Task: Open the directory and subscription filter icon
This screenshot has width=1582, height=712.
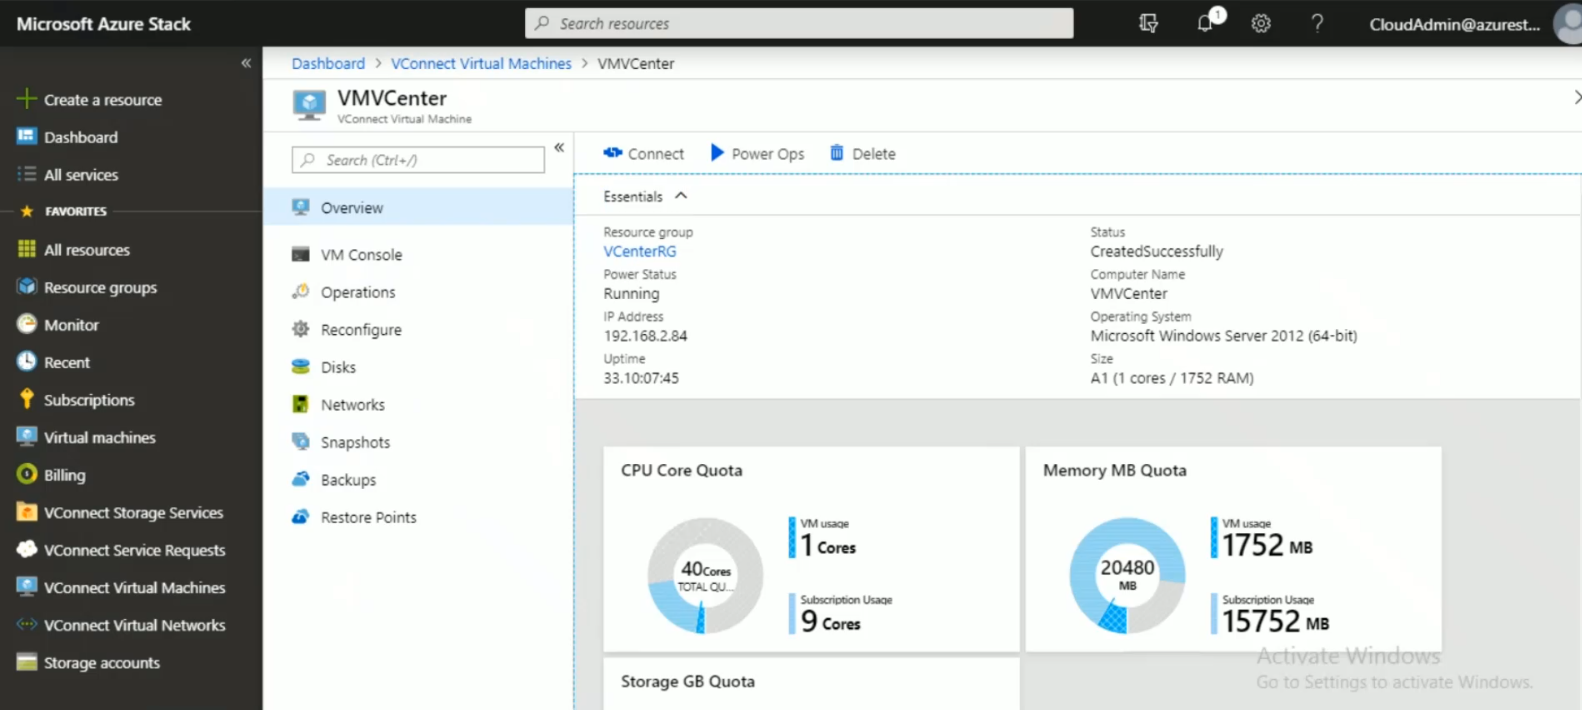Action: tap(1149, 23)
